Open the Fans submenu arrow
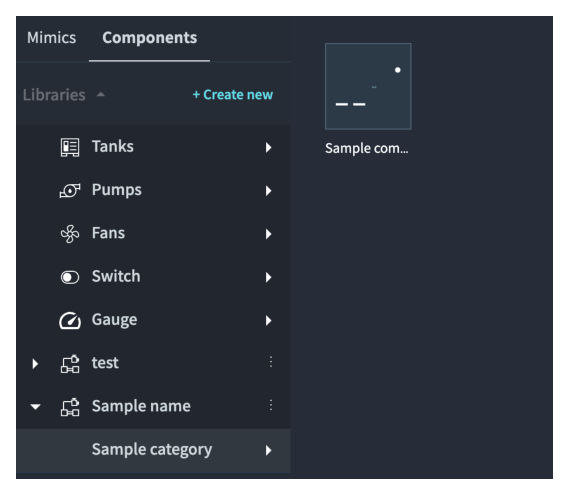This screenshot has height=495, width=569. click(x=268, y=234)
